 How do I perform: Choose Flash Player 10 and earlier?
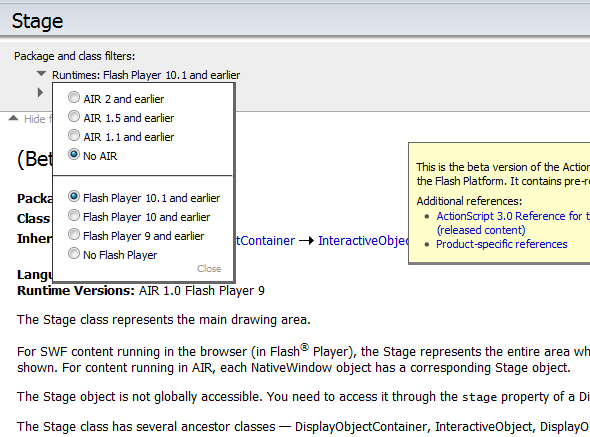[74, 215]
